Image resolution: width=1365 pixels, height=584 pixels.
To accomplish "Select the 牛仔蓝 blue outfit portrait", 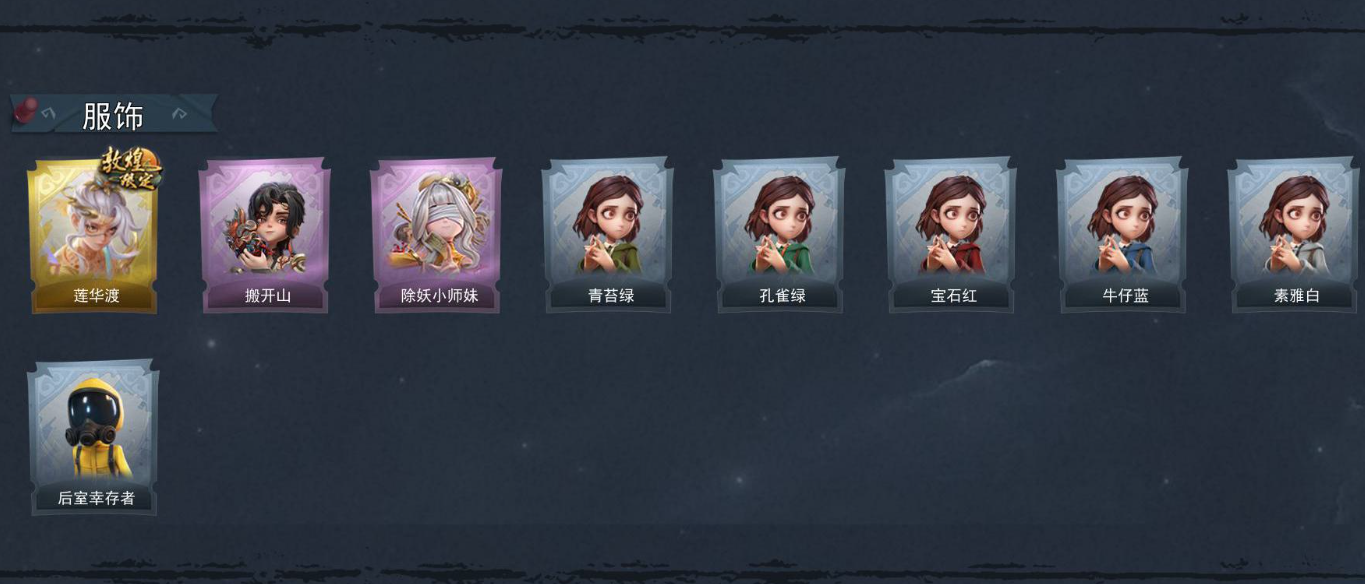I will [x=1122, y=235].
